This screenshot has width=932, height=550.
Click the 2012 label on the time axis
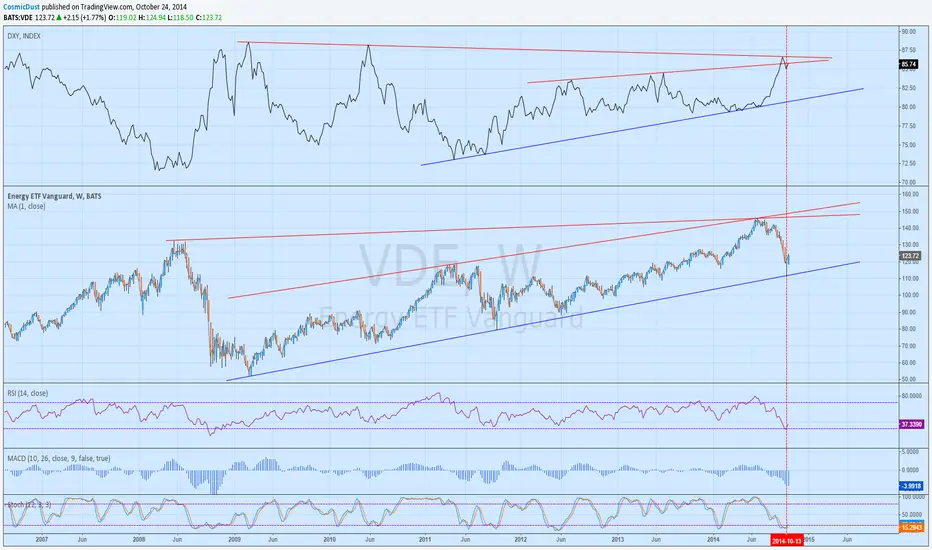click(521, 540)
